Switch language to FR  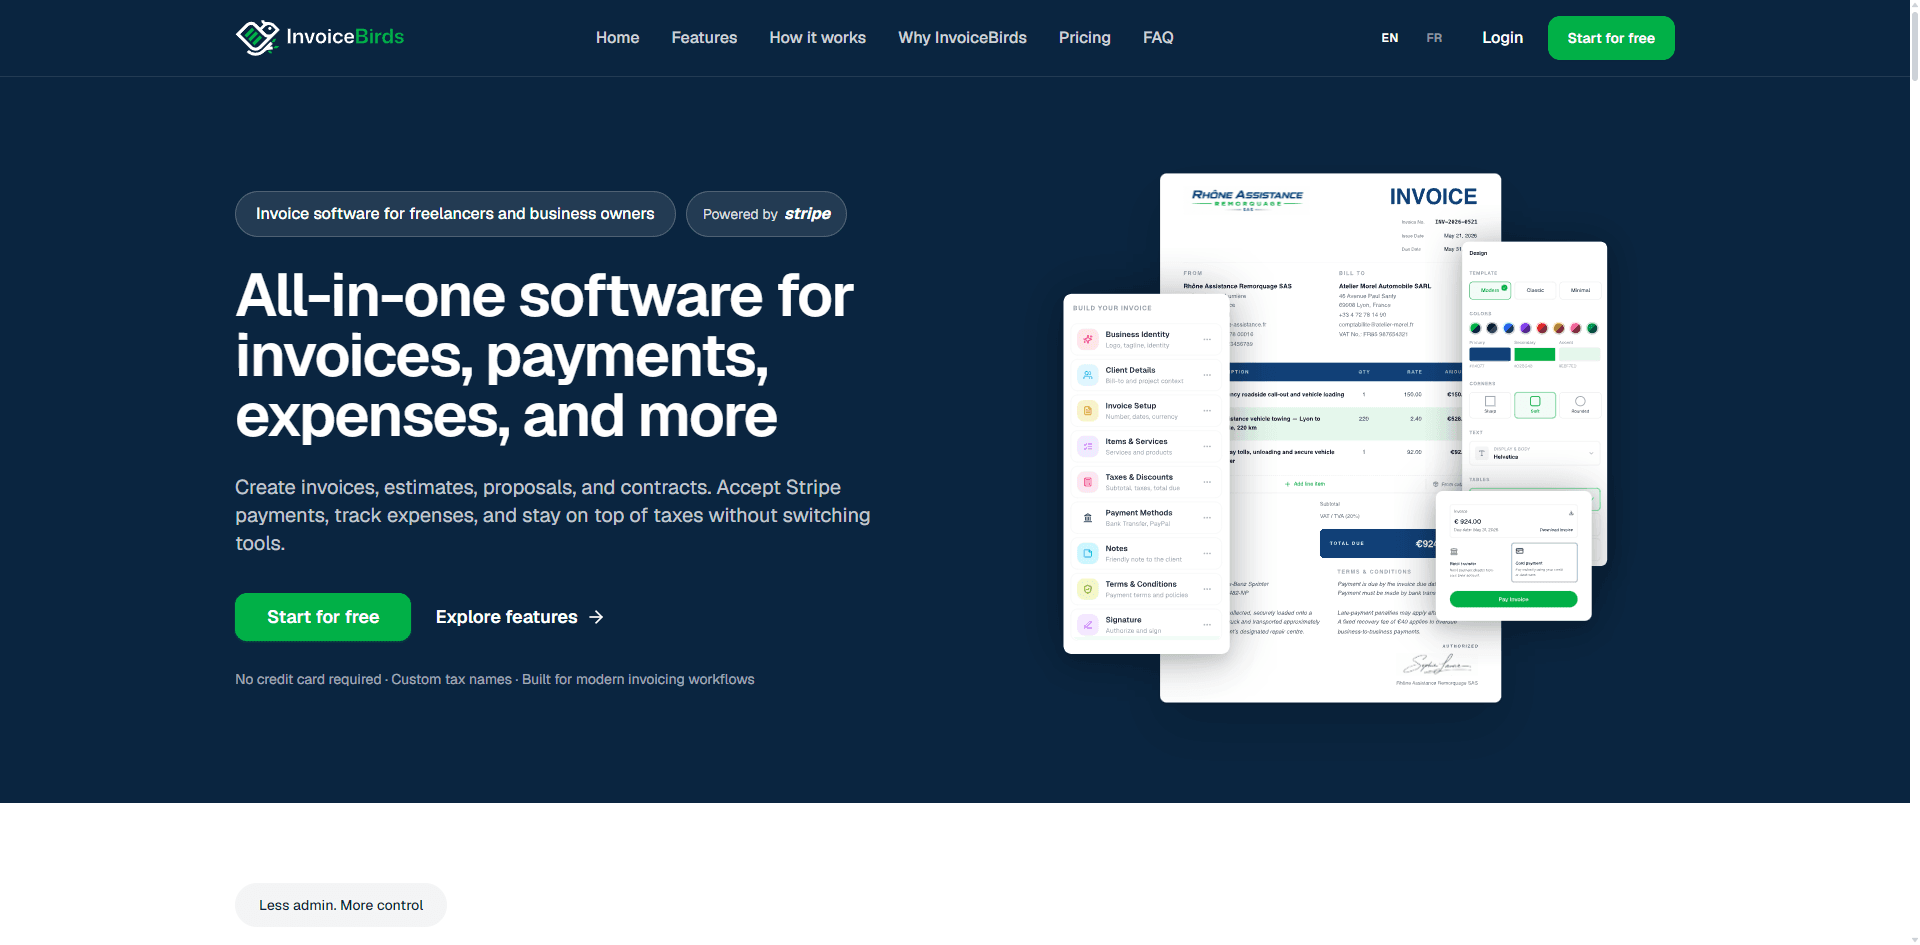1434,38
